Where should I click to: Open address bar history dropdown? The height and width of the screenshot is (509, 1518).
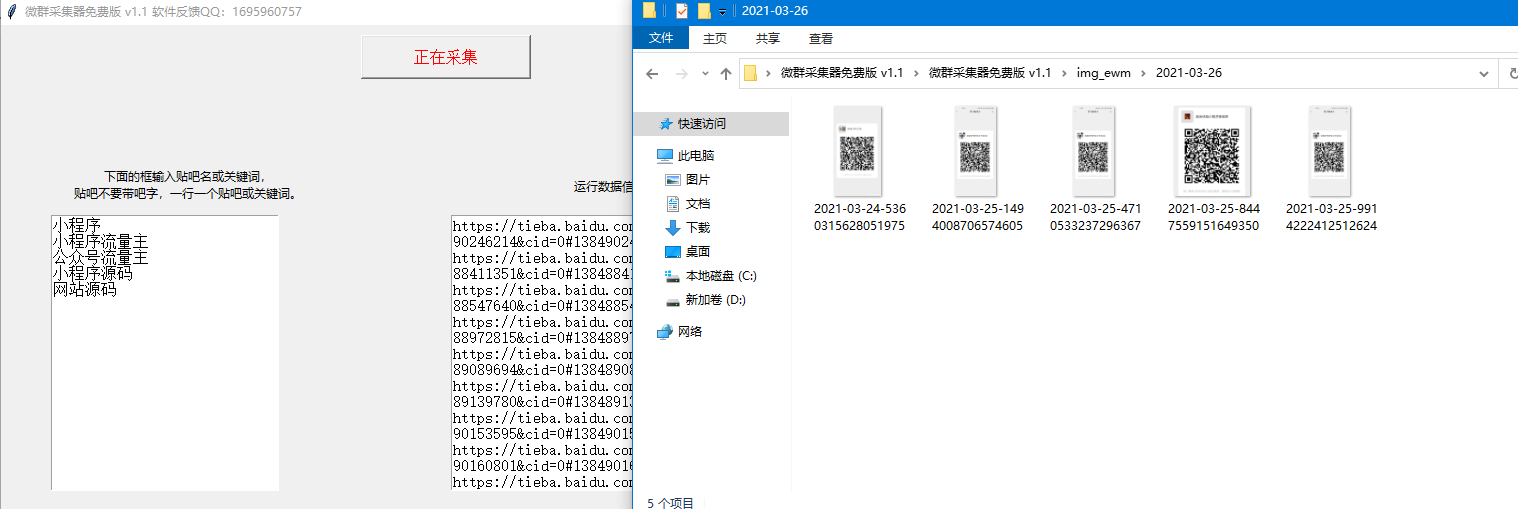[1484, 73]
